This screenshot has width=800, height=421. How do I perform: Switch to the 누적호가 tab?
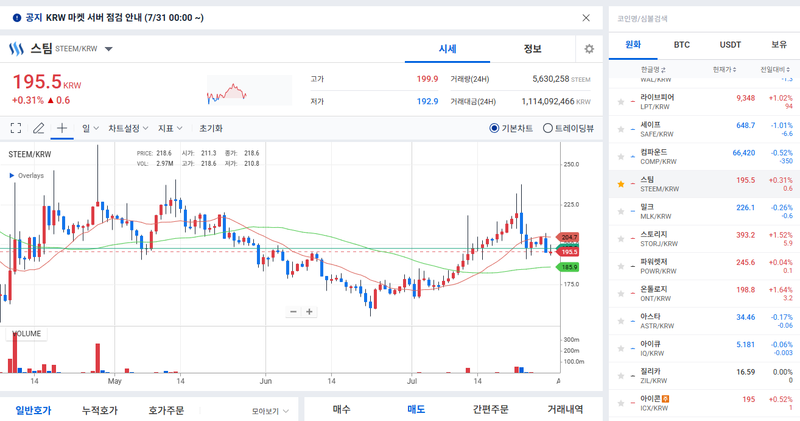click(x=99, y=410)
